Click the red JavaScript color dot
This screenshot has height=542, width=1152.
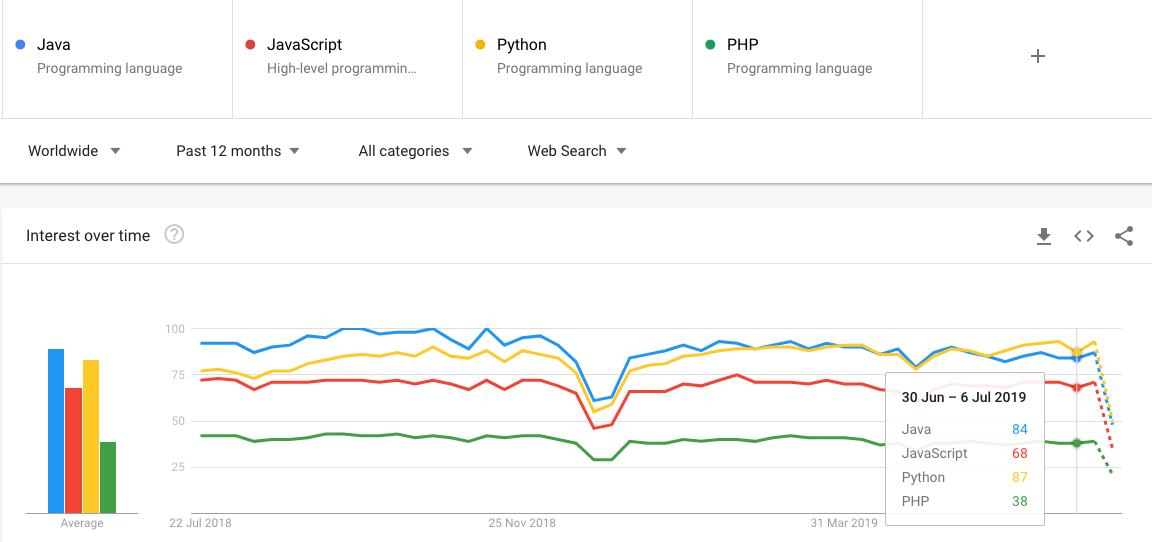250,45
